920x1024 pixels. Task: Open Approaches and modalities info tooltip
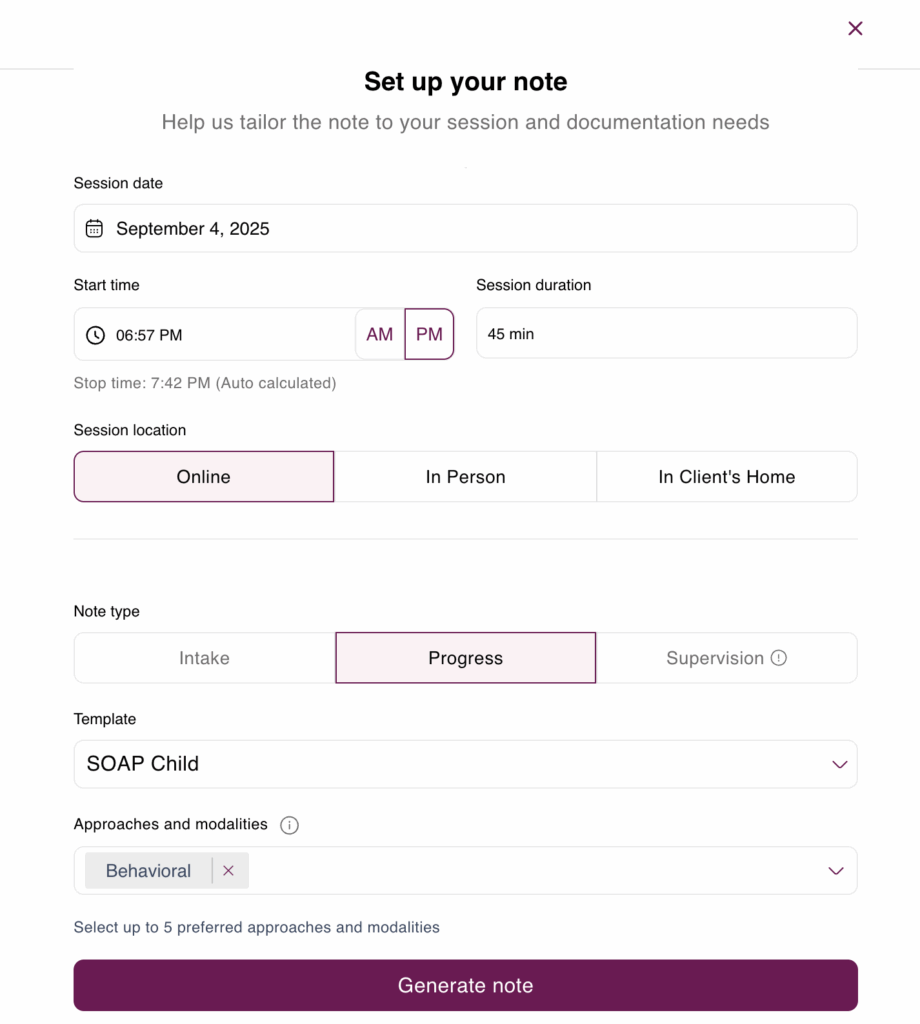[289, 825]
